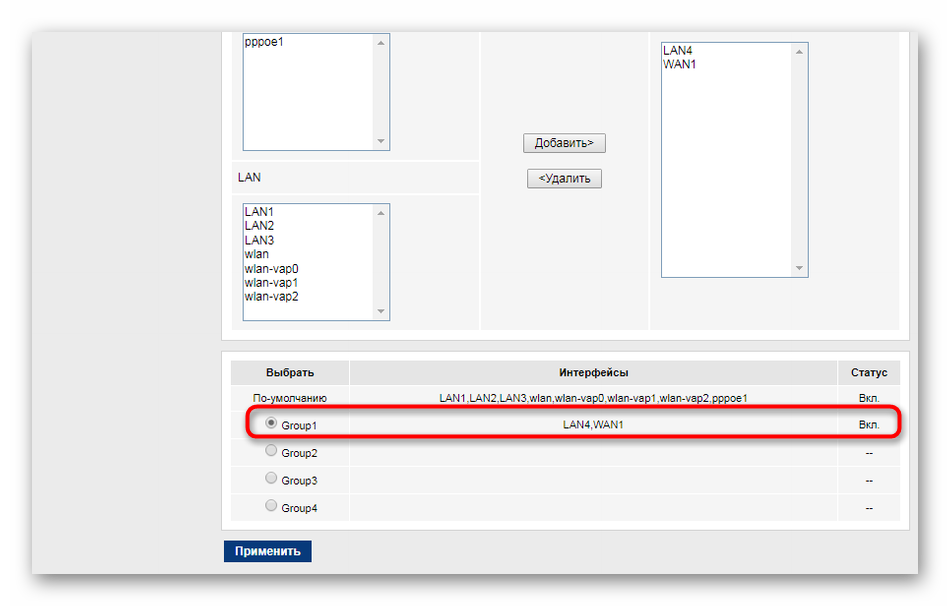Click scroll up arrow of pppoe1 list

click(380, 43)
